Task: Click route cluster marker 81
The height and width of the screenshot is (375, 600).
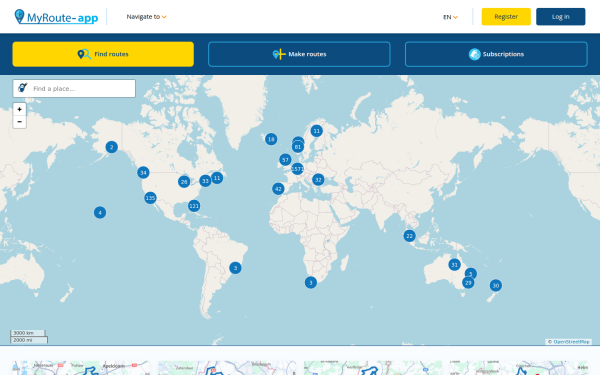Action: (x=298, y=147)
